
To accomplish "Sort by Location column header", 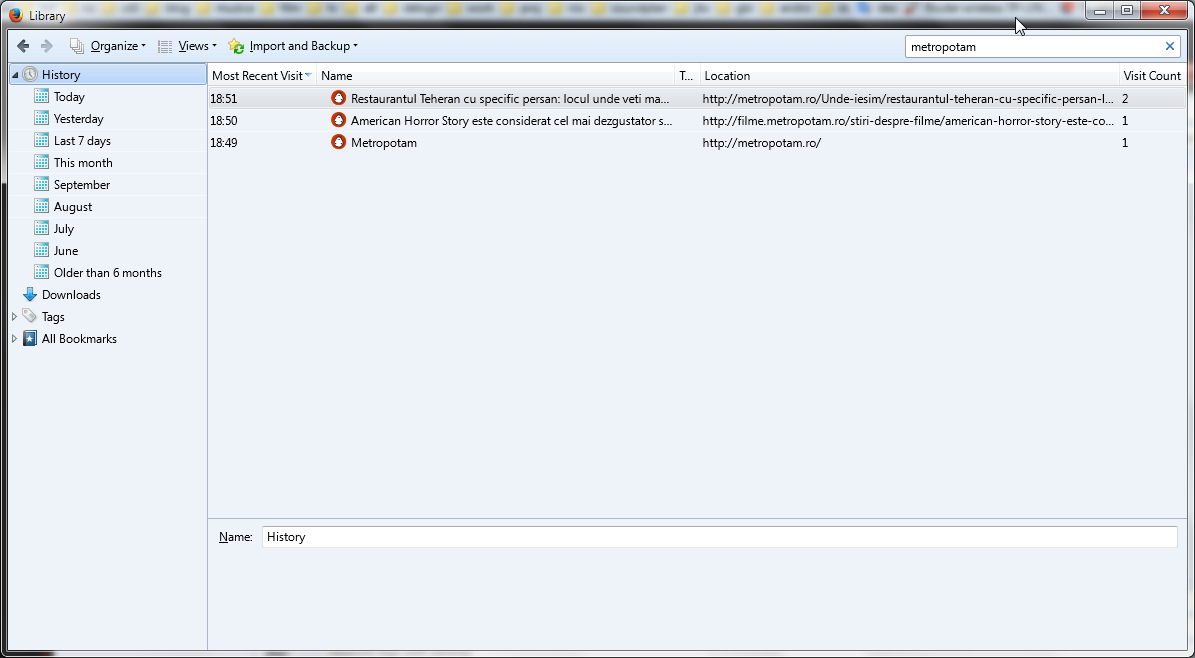I will coord(909,75).
